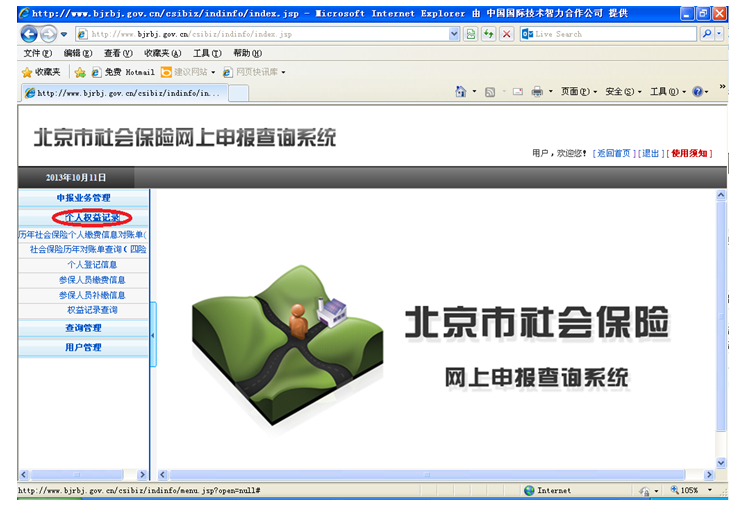
Task: Click the Refresh page icon
Action: point(489,34)
